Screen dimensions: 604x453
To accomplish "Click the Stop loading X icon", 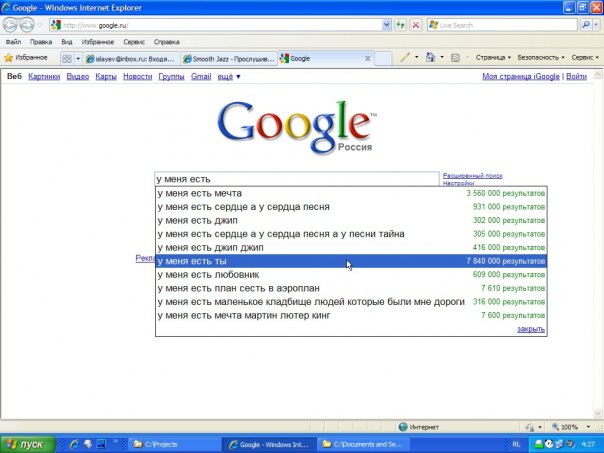I will click(415, 25).
